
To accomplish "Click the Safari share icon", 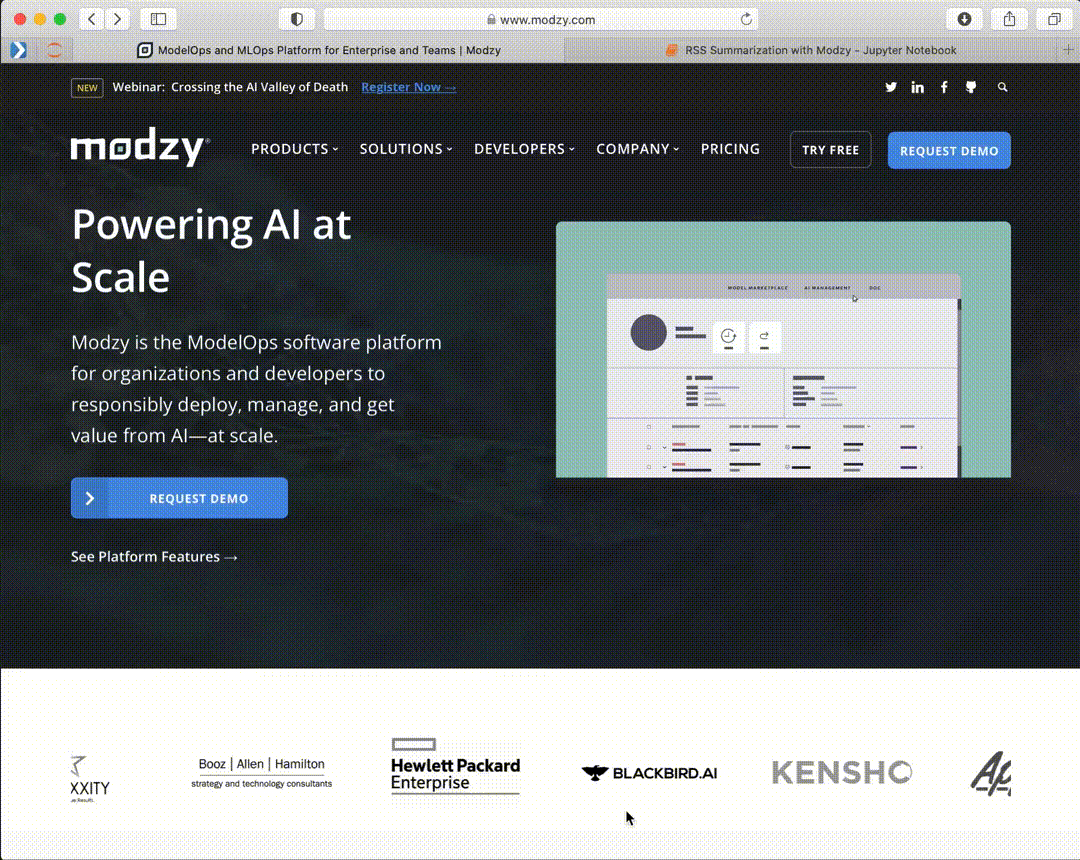I will 1009,19.
